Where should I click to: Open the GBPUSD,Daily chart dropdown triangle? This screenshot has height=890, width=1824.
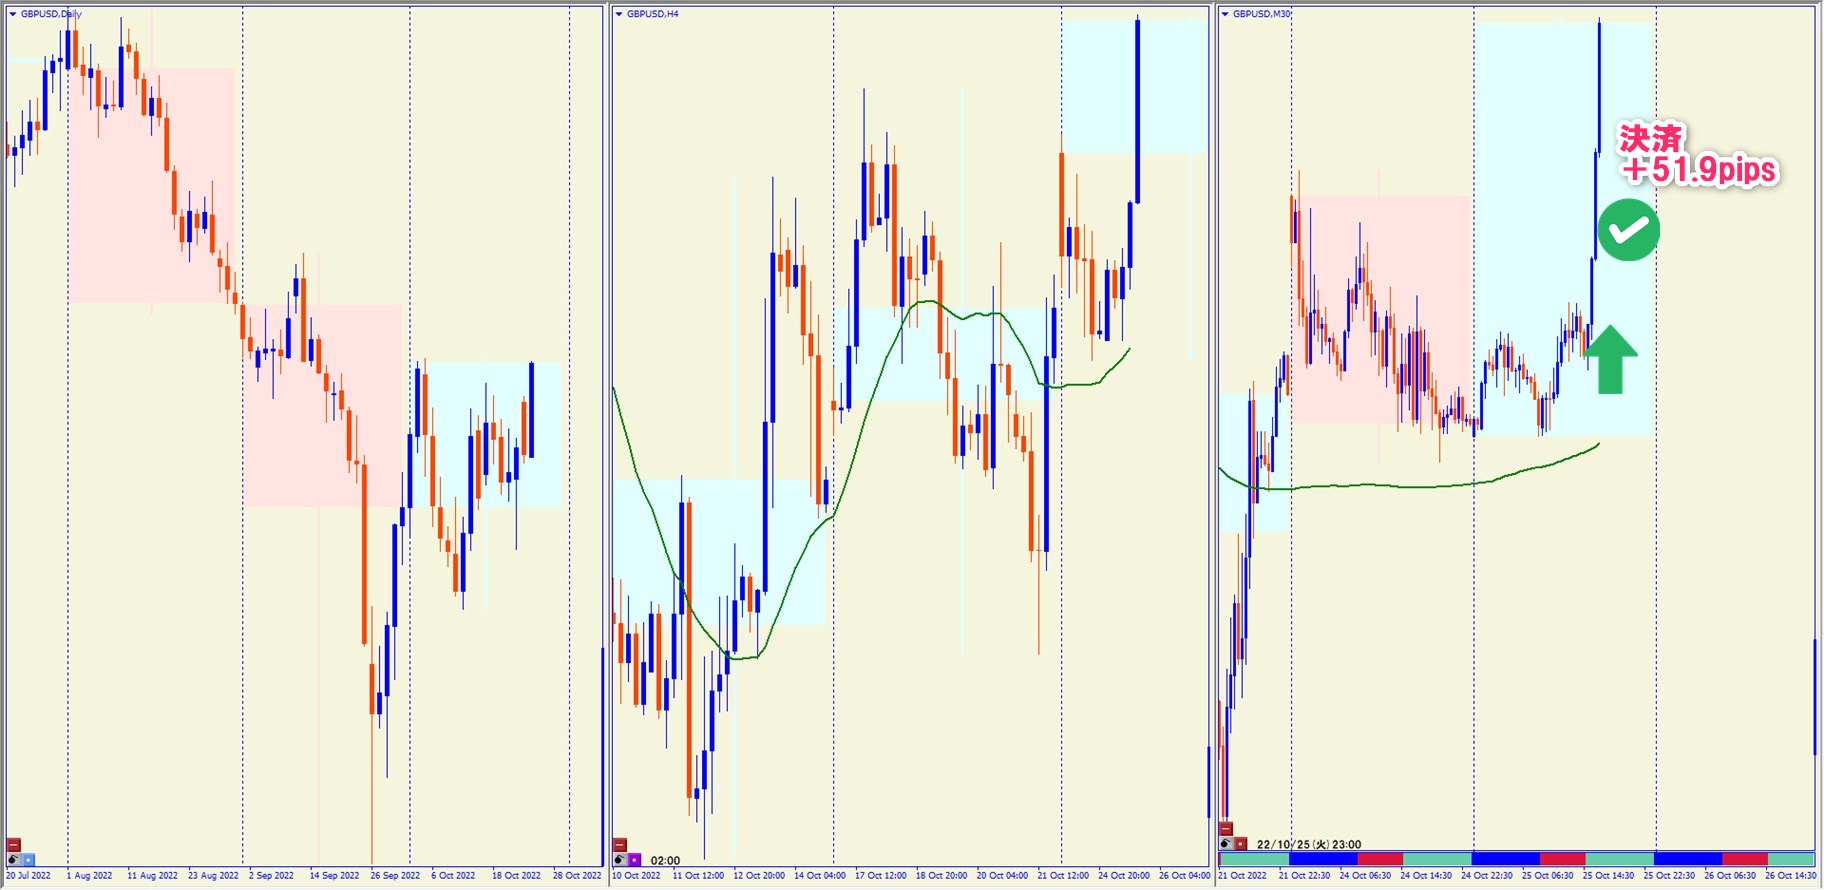tap(13, 14)
